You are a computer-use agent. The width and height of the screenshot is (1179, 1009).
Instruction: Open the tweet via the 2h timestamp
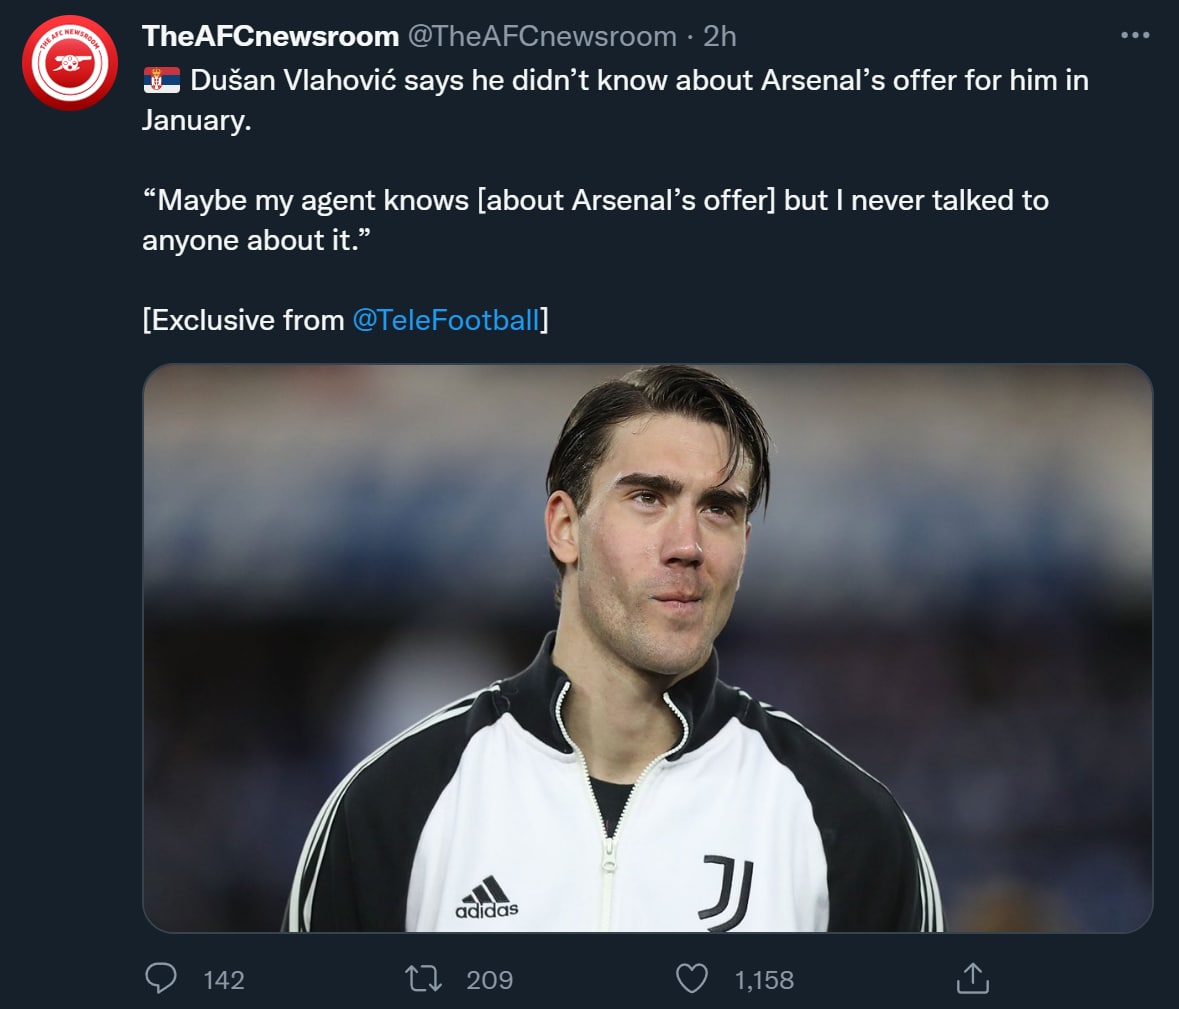coord(720,36)
